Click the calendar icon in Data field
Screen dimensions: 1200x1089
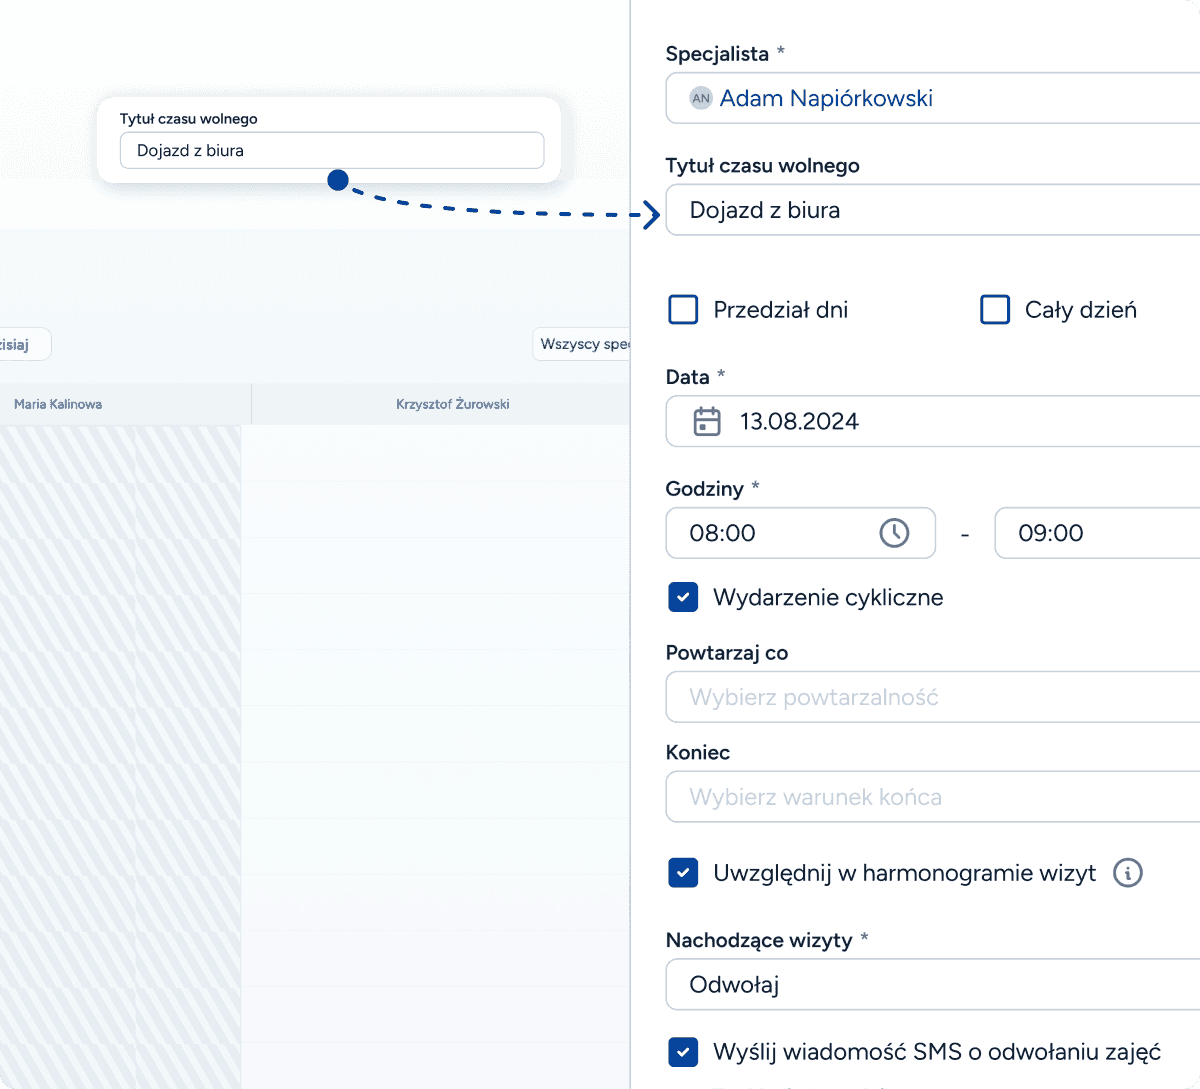(707, 421)
